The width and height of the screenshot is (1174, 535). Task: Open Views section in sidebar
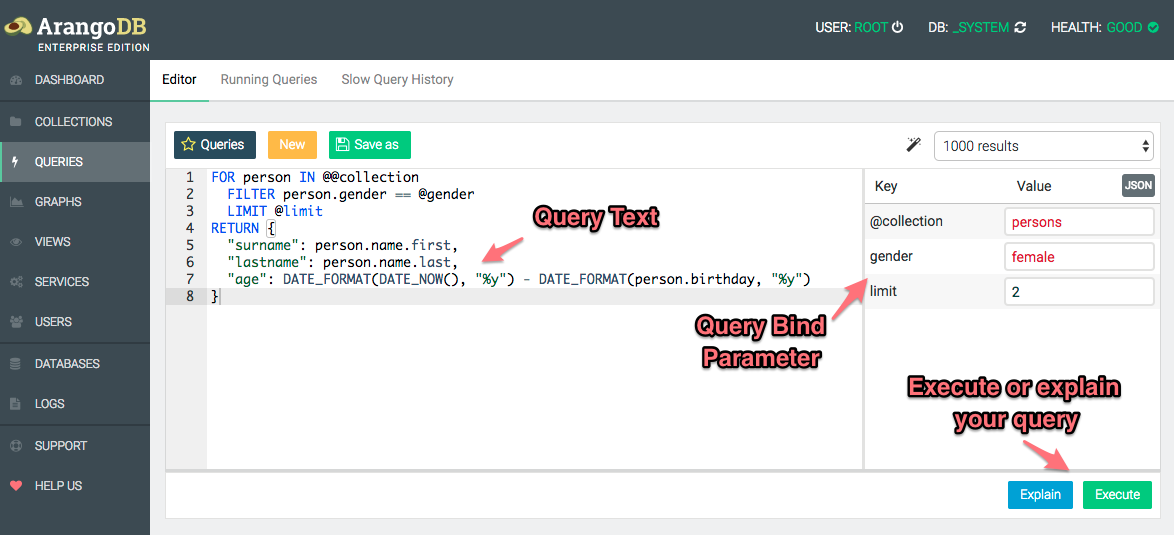click(52, 242)
